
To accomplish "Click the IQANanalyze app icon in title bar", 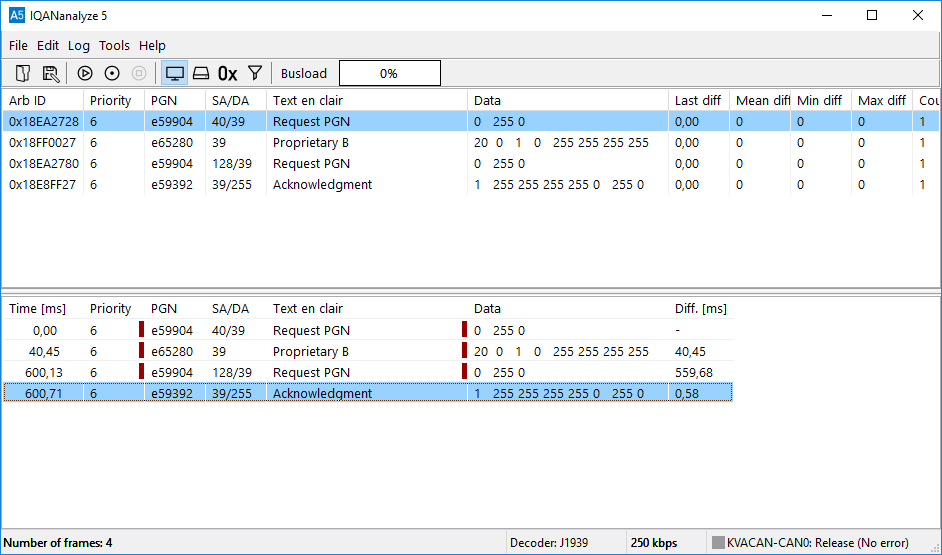I will click(17, 15).
